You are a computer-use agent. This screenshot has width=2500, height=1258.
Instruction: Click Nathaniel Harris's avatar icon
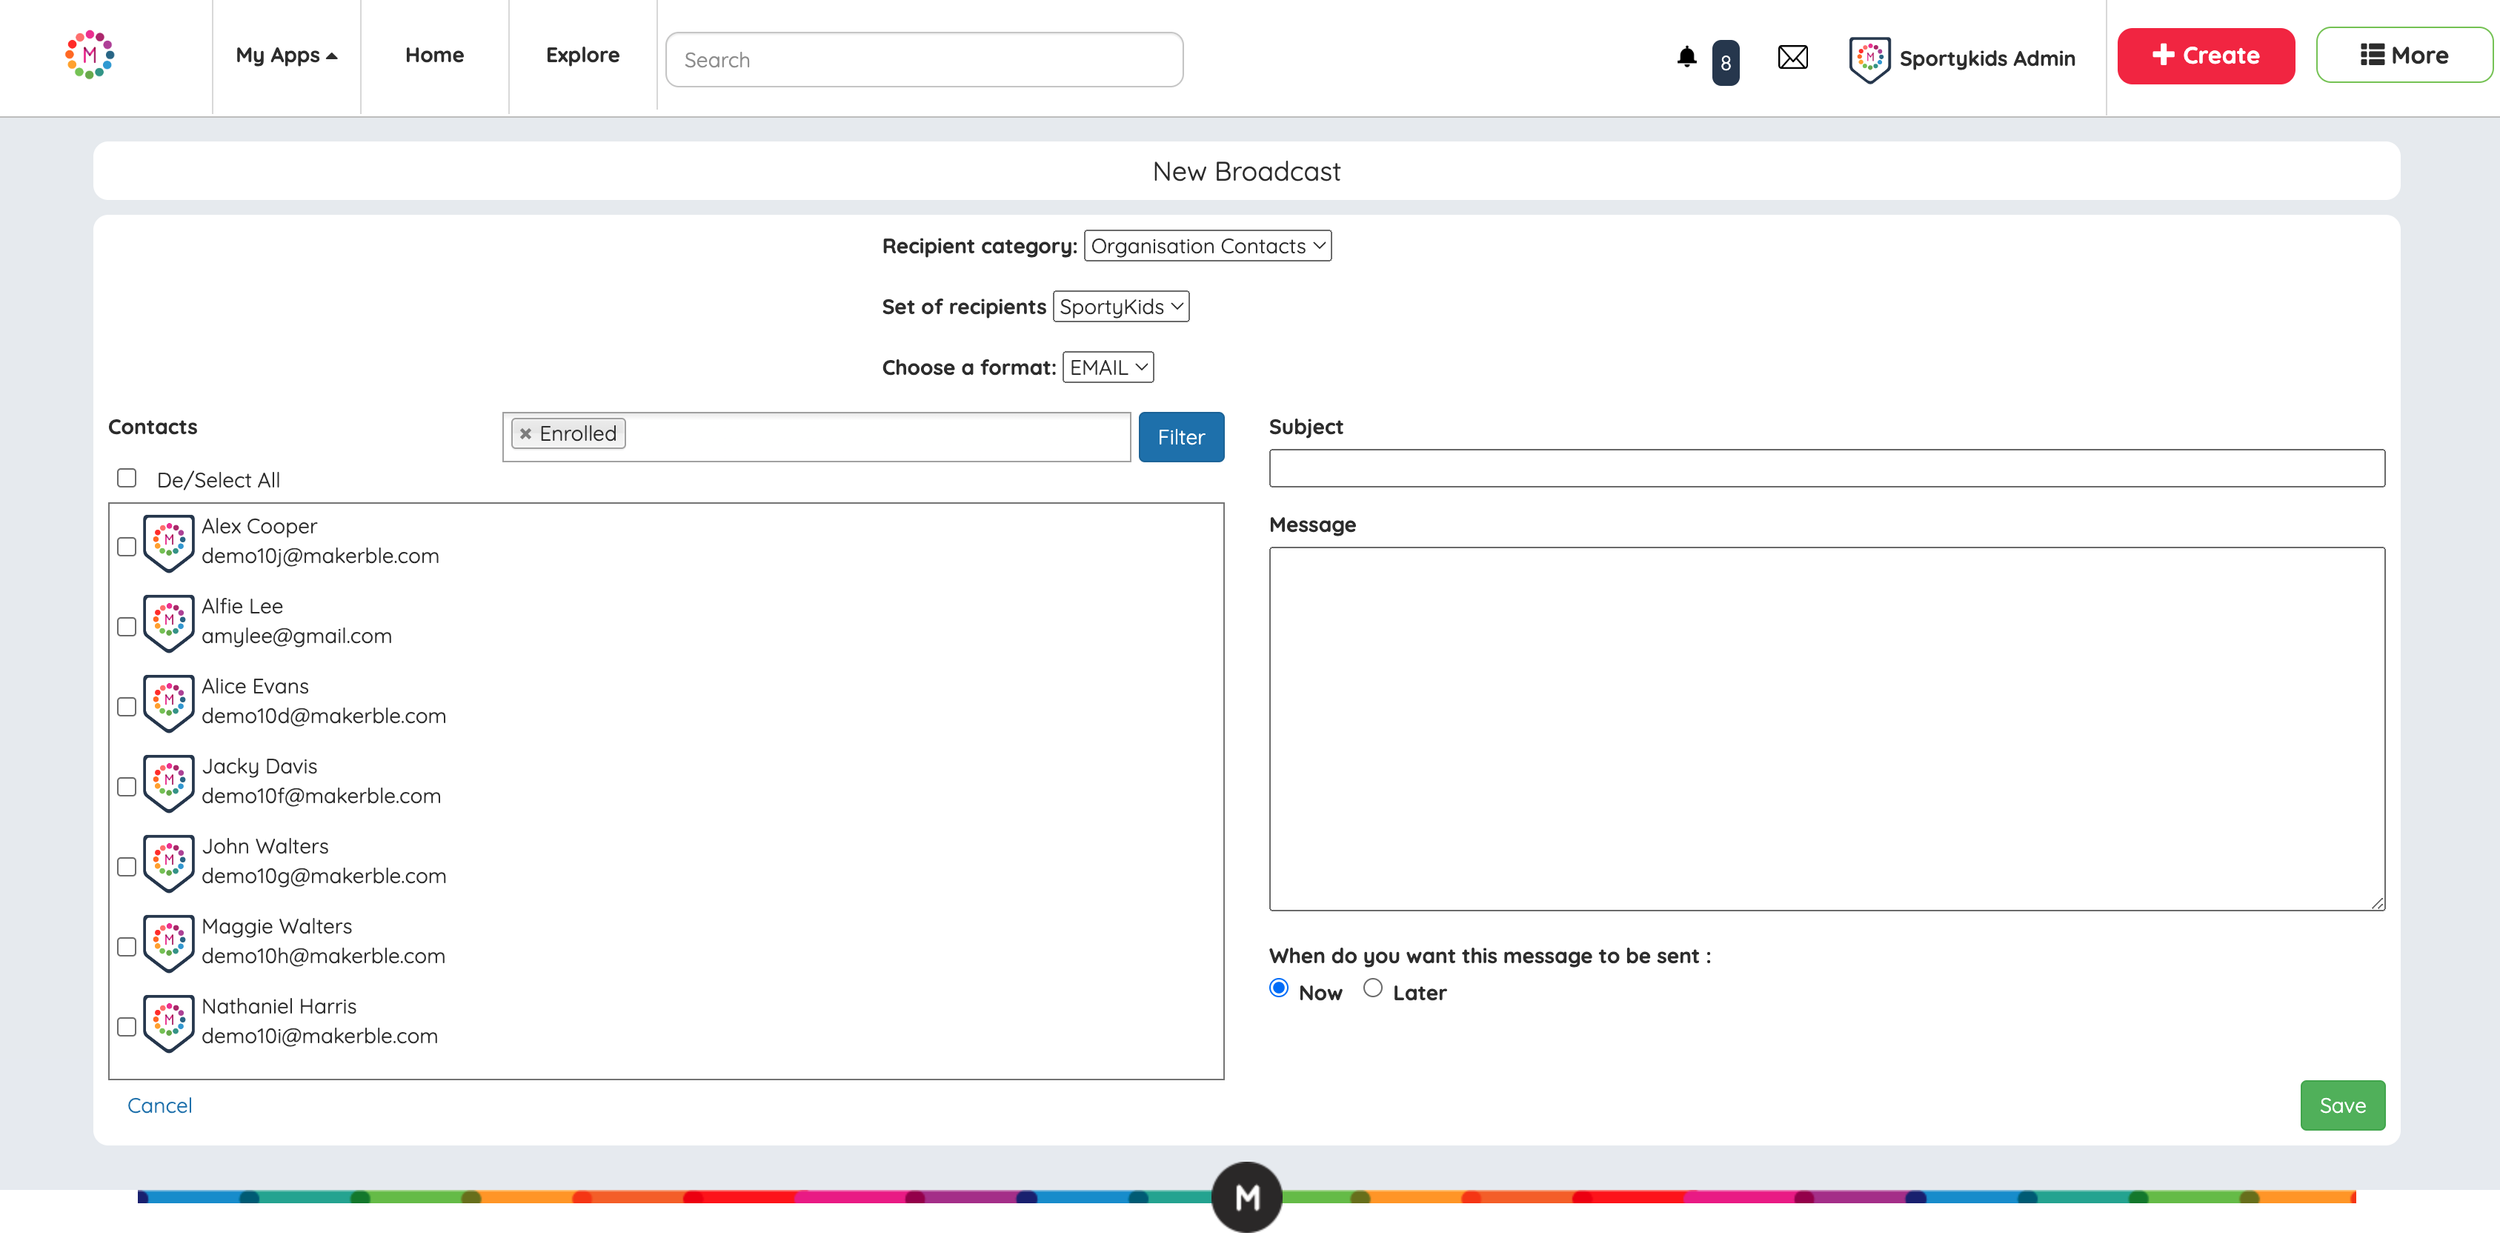(x=168, y=1022)
